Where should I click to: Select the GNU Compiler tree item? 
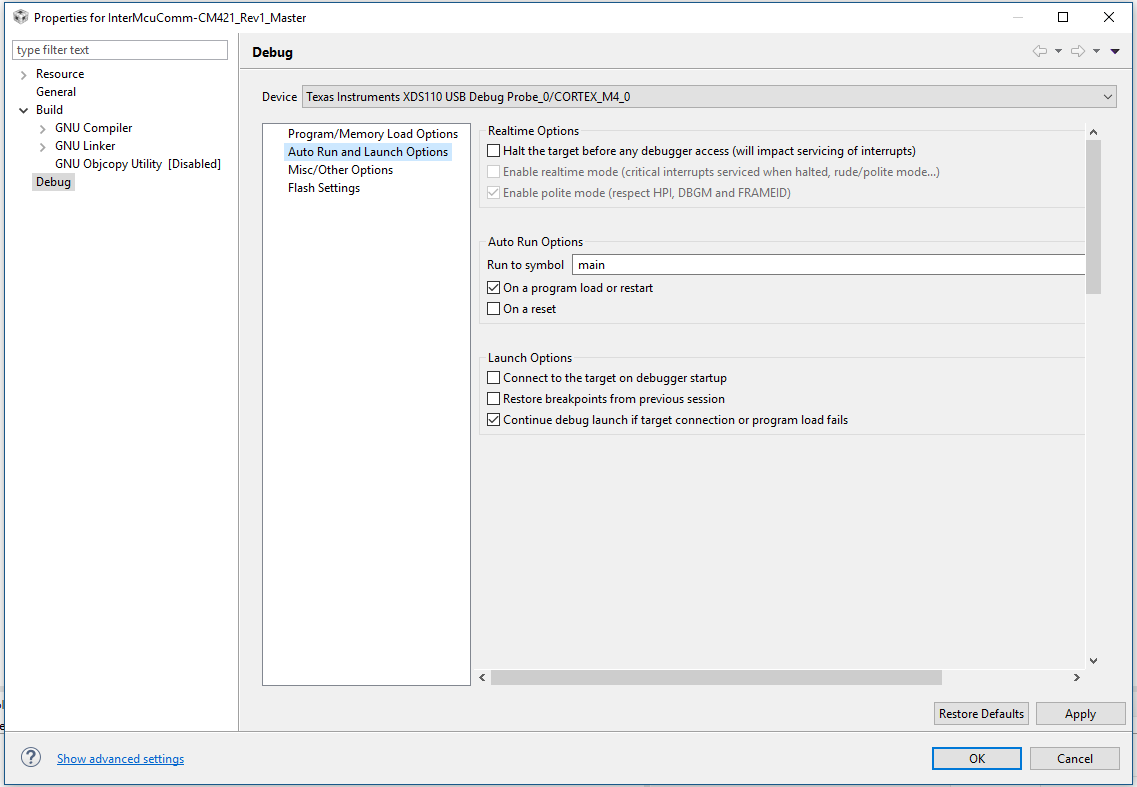[x=94, y=128]
